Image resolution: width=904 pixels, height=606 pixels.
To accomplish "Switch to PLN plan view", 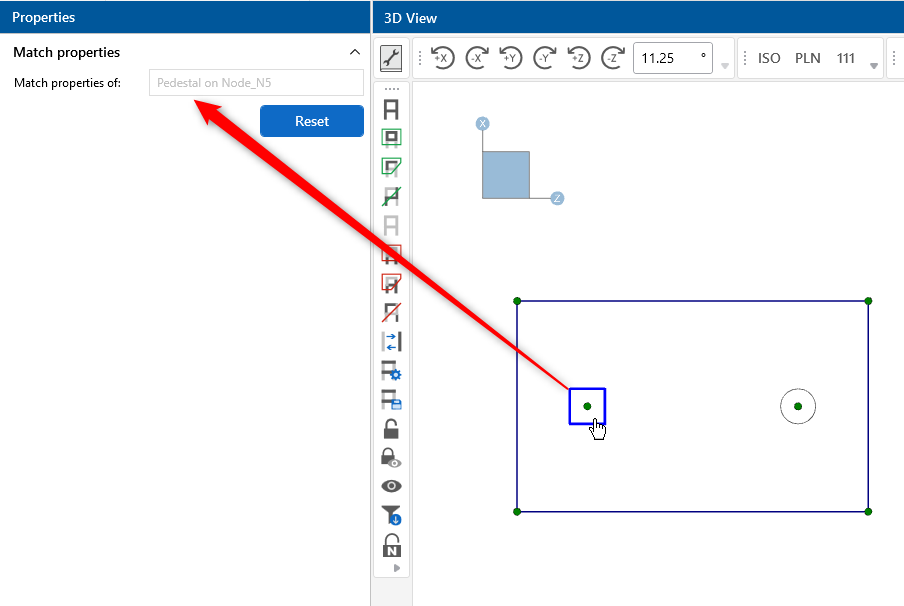I will click(807, 58).
